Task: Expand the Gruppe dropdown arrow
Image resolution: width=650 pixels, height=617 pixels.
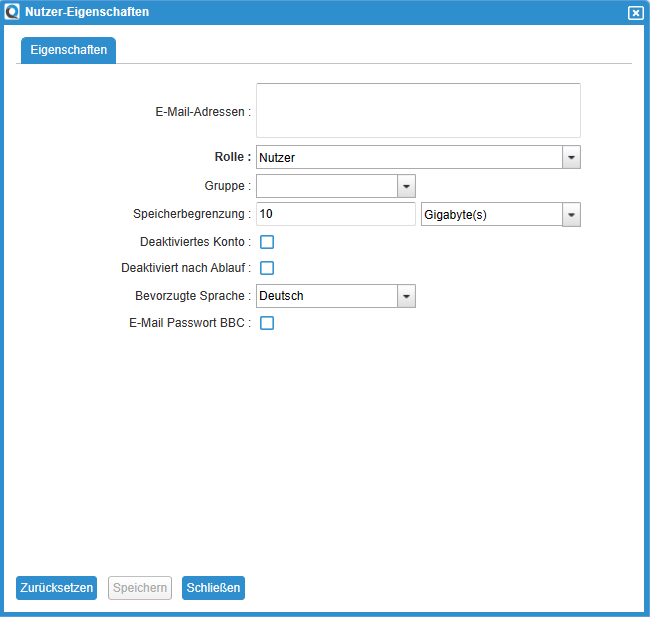Action: [x=406, y=186]
